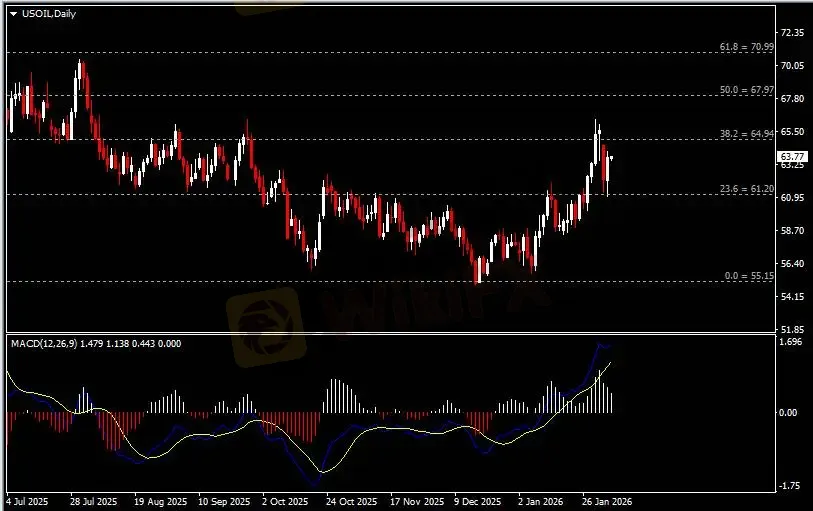Click the 4 Jul 2025 date label
This screenshot has height=511, width=813.
tap(28, 500)
